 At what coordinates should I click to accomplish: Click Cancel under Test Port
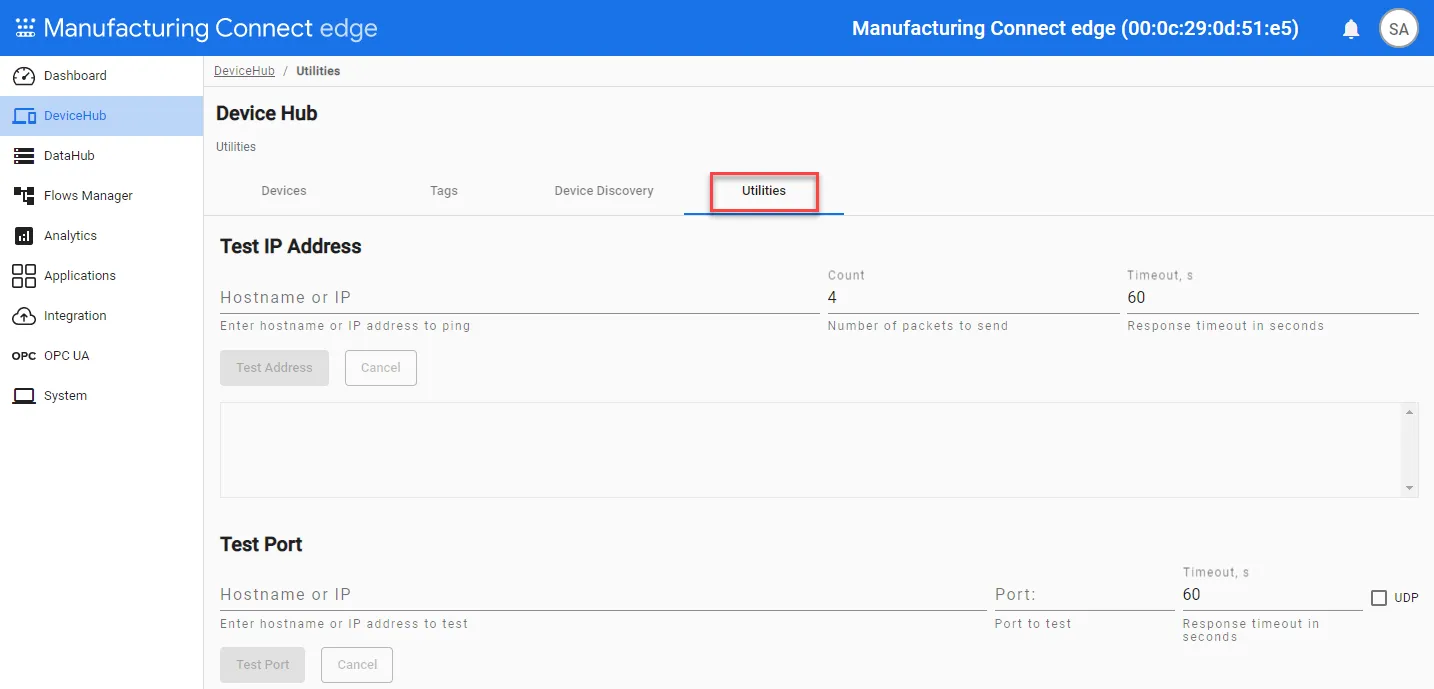click(x=357, y=665)
